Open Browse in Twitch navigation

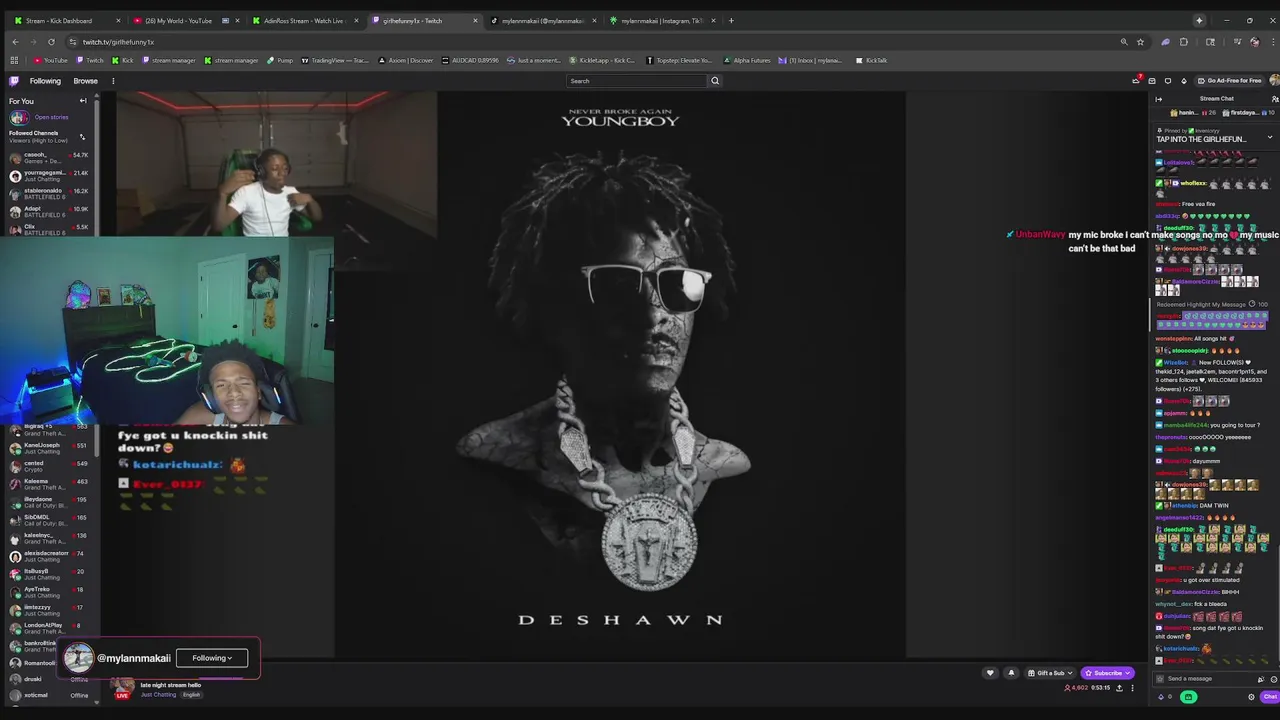tap(86, 81)
